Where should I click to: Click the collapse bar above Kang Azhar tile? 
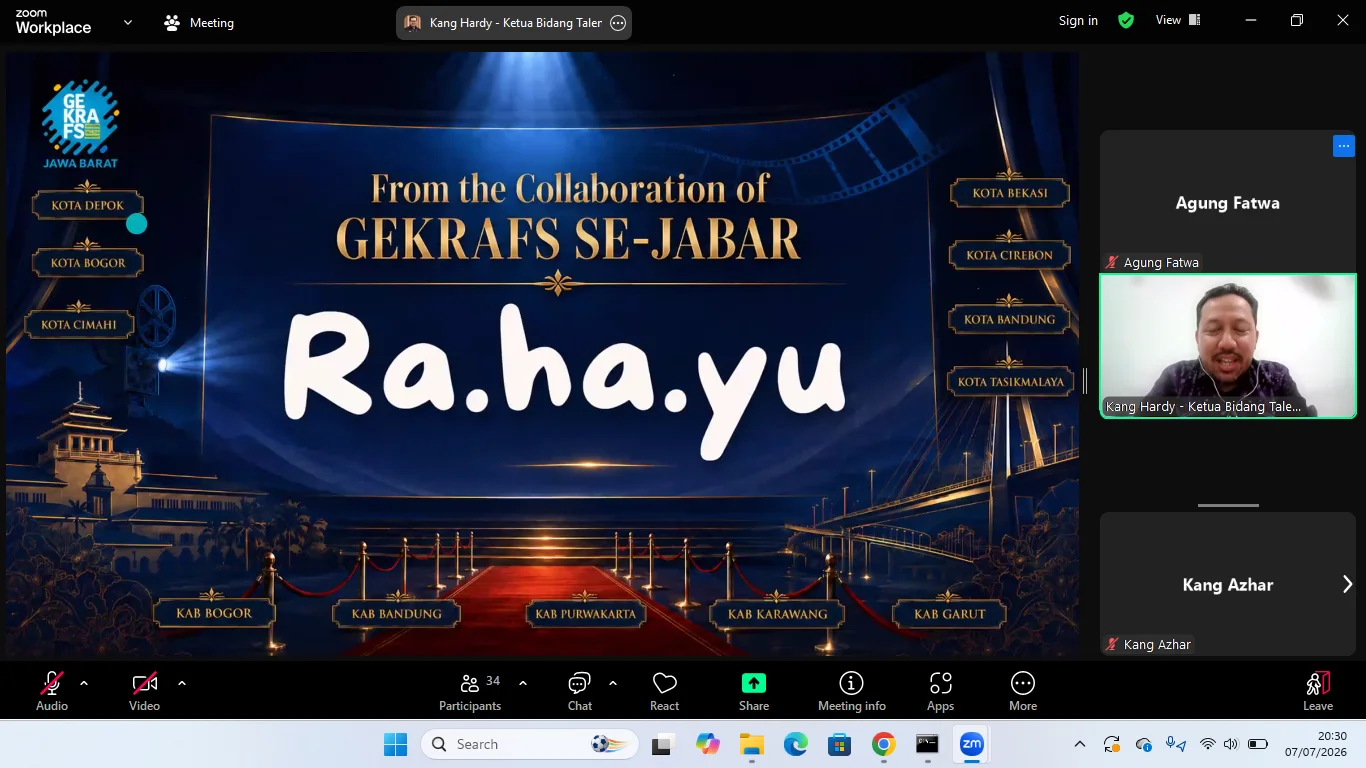tap(1228, 505)
